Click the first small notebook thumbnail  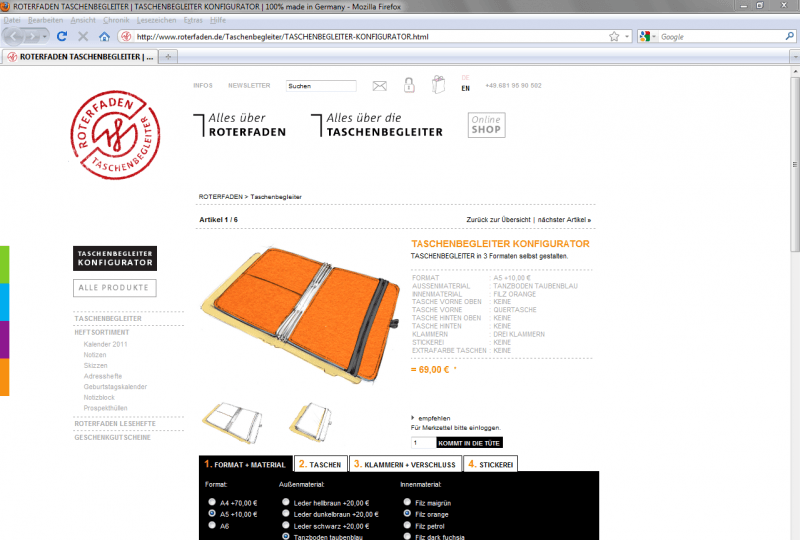click(233, 423)
